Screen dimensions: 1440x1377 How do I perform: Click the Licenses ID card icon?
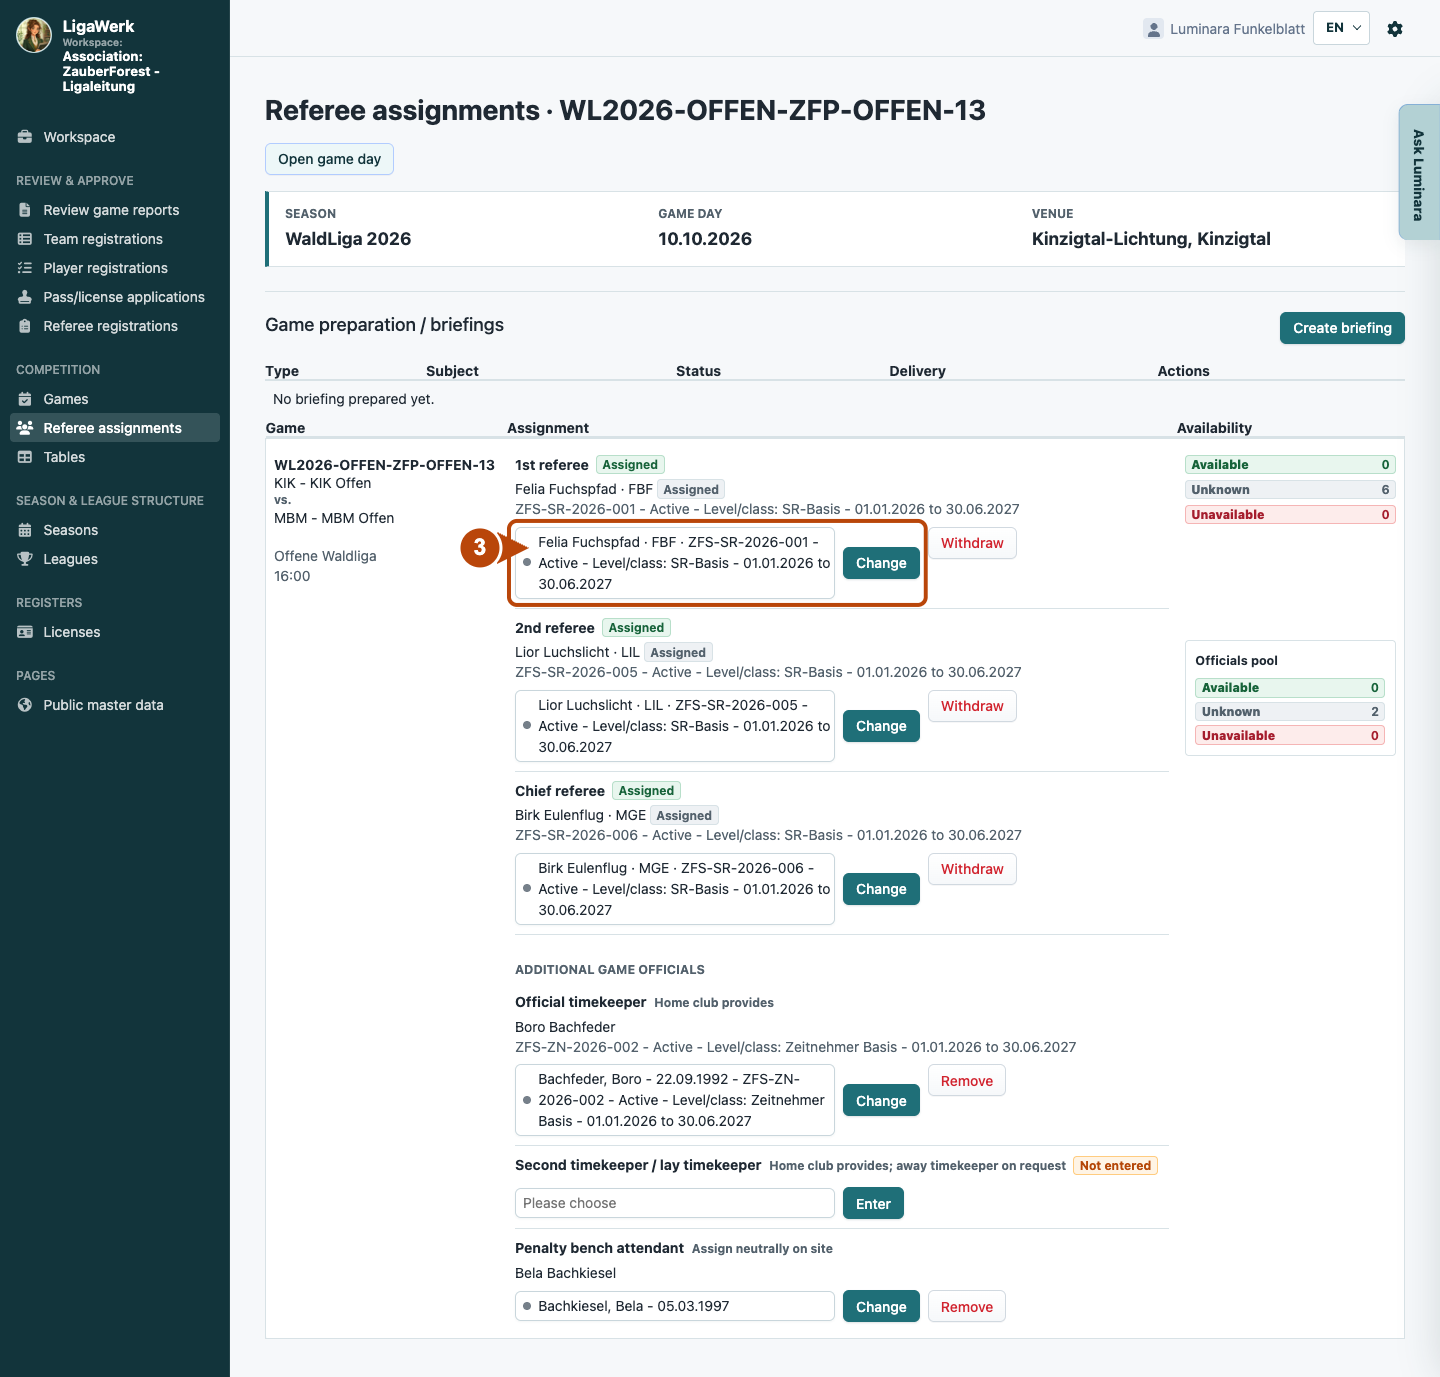25,632
